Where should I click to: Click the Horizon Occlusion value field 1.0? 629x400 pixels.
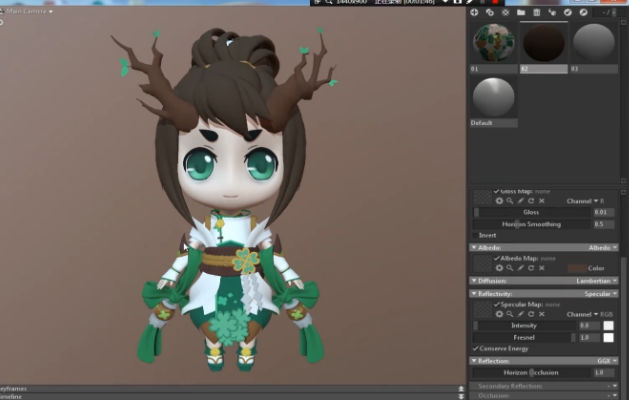click(x=604, y=372)
